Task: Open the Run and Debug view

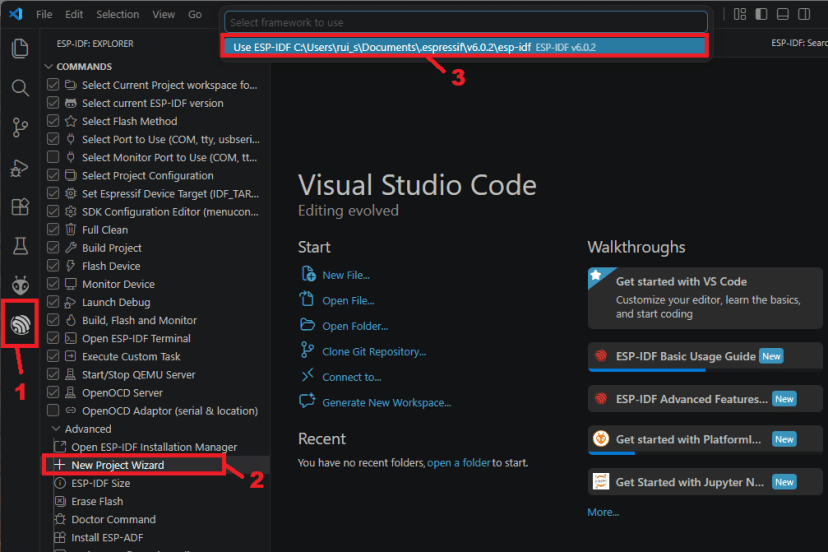Action: pos(20,167)
